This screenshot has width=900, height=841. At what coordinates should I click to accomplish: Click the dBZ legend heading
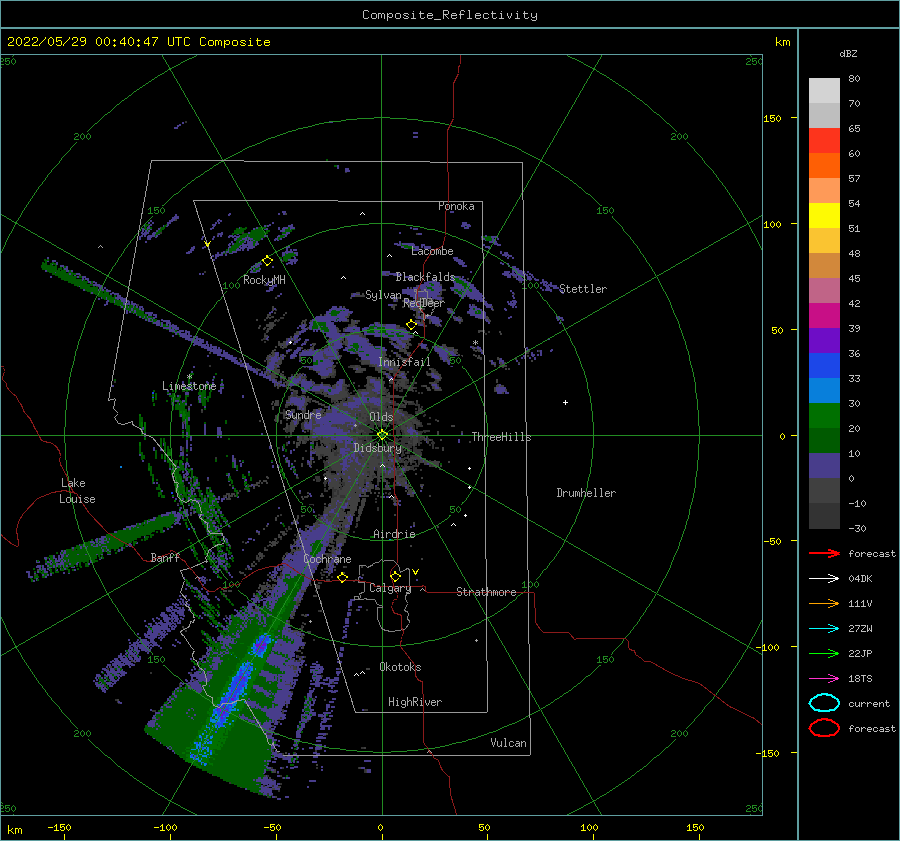[x=848, y=54]
